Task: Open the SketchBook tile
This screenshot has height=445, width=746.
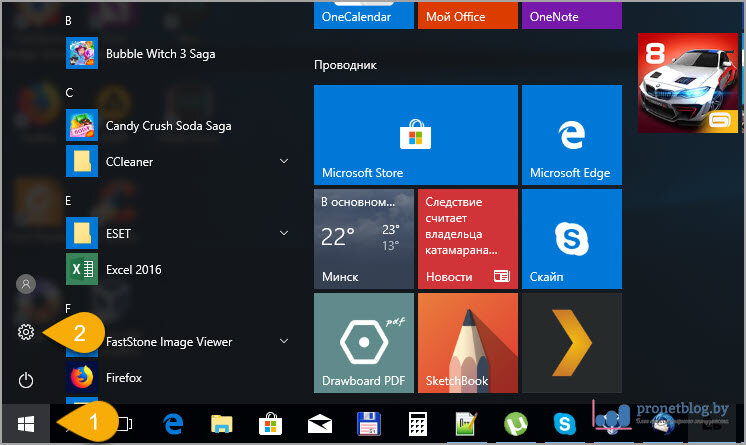Action: point(468,343)
